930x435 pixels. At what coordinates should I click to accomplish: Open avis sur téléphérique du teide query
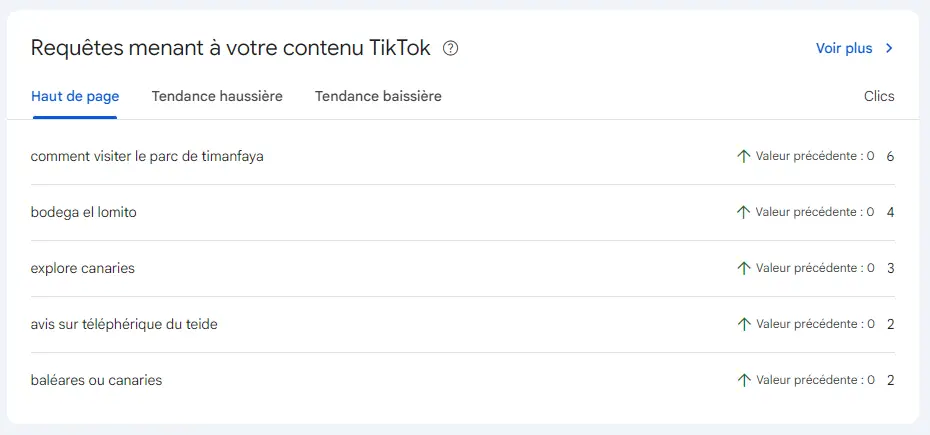coord(124,325)
